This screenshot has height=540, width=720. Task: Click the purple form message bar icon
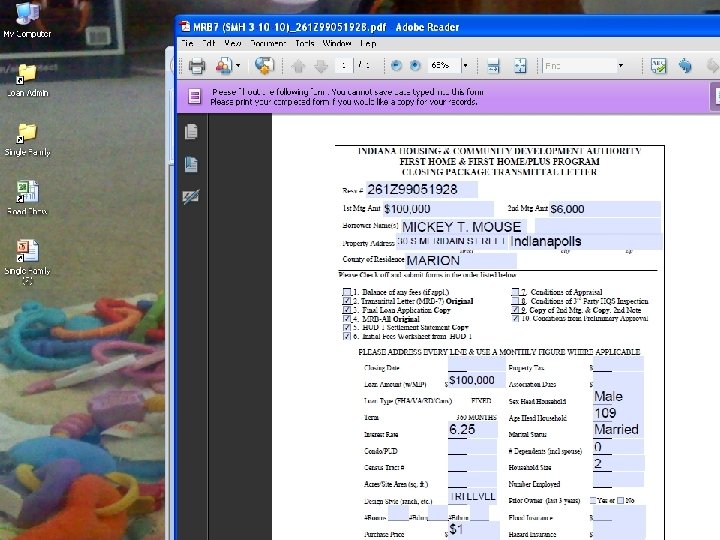tap(195, 96)
